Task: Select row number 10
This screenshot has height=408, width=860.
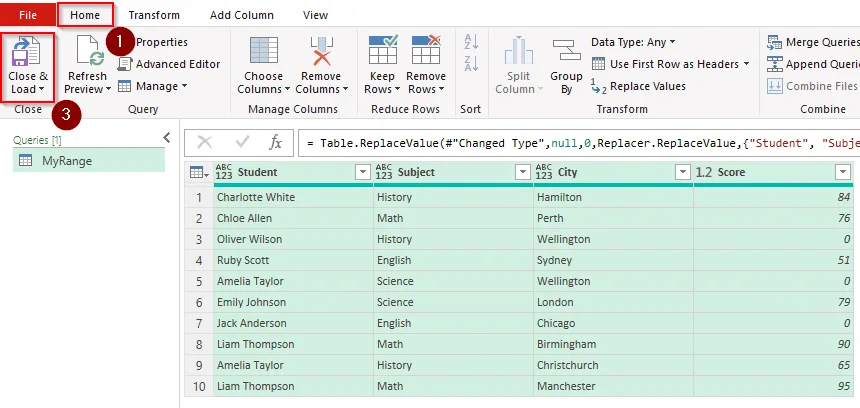Action: 199,386
